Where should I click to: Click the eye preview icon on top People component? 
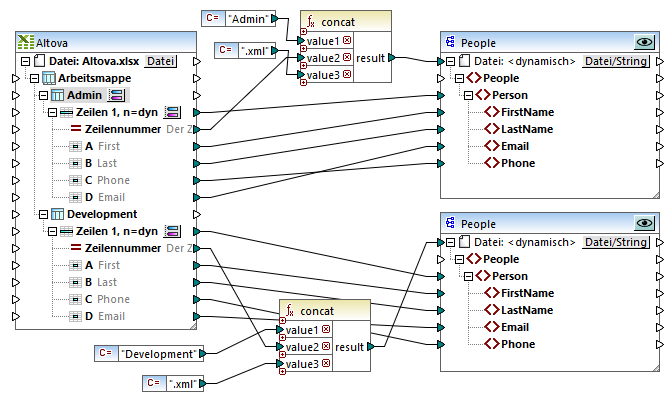tap(645, 43)
